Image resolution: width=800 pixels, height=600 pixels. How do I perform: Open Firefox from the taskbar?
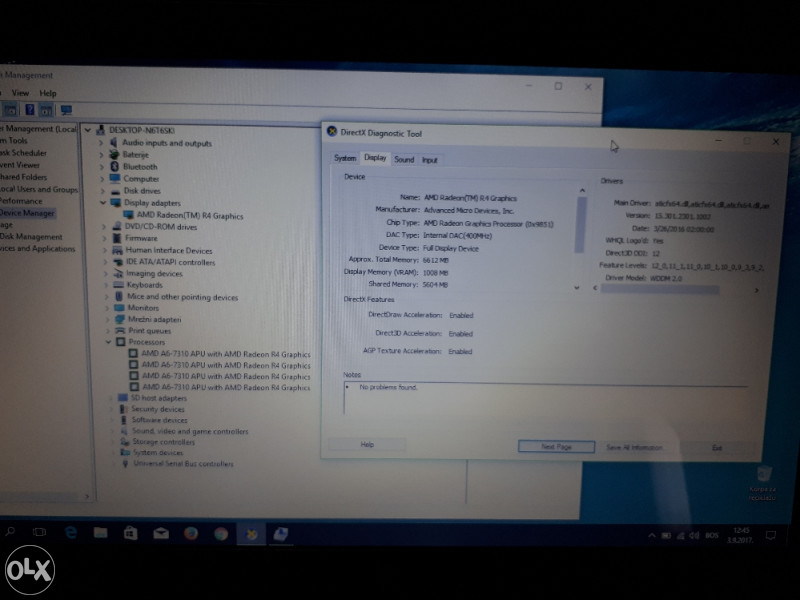click(191, 534)
